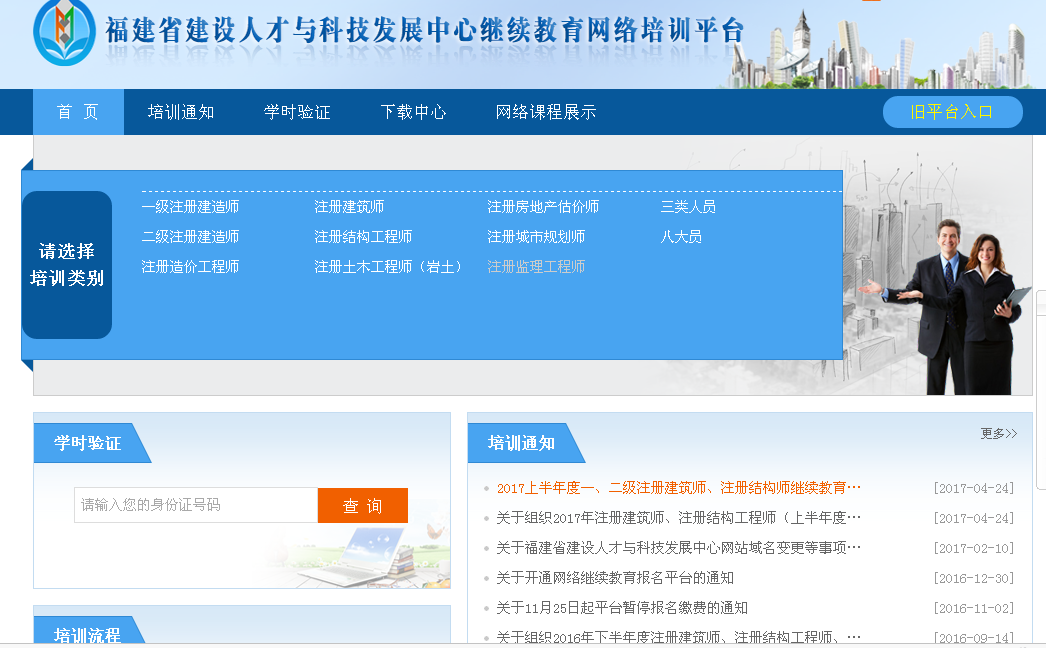Select 注册房地产估价师 category
The height and width of the screenshot is (648, 1046).
[x=543, y=207]
